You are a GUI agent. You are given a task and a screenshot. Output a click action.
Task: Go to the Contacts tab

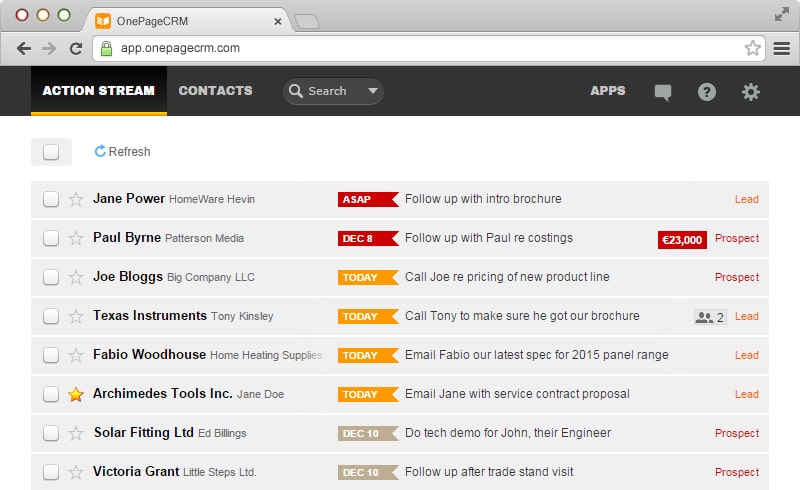tap(215, 91)
